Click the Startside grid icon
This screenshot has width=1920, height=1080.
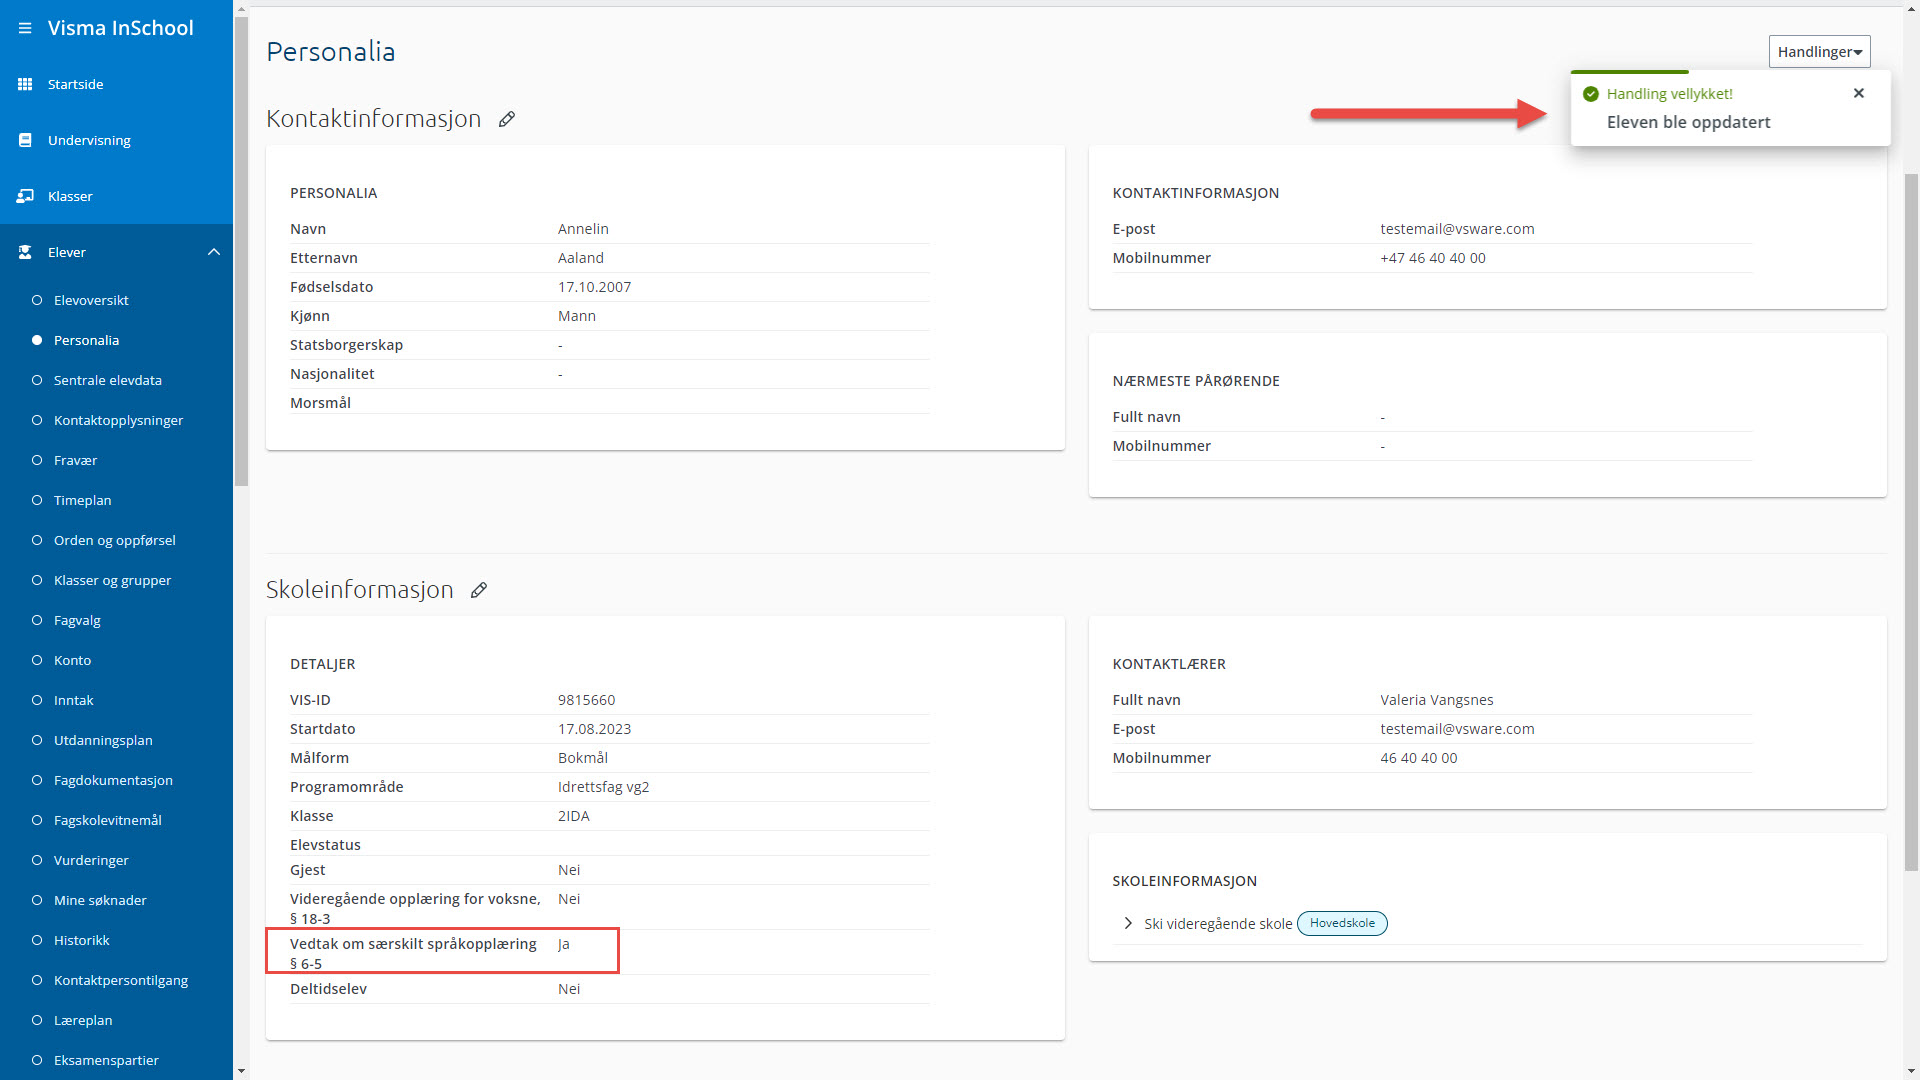25,84
